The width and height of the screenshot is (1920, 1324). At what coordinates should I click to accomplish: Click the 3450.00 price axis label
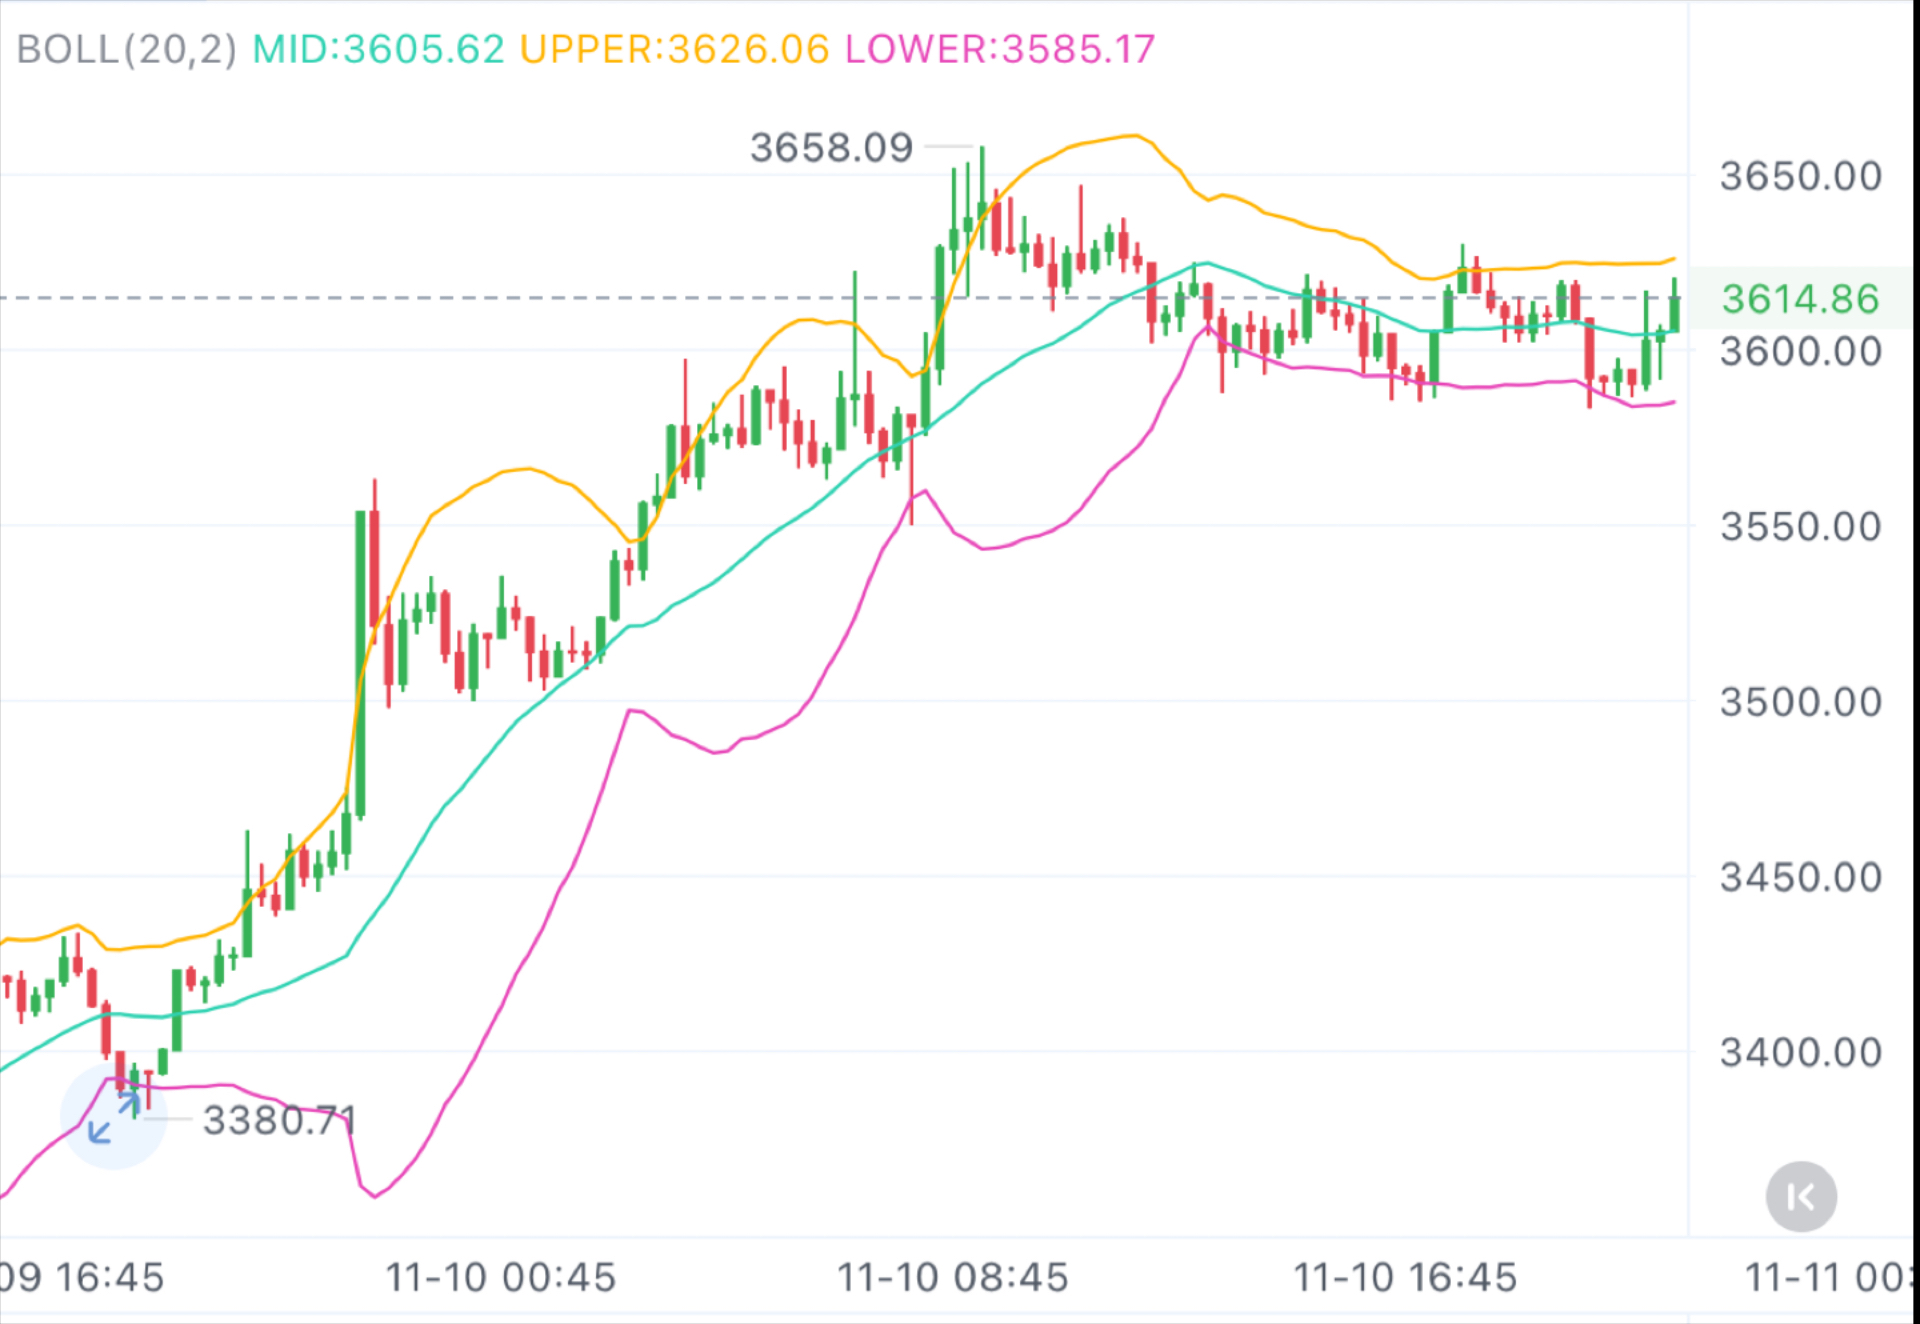[x=1801, y=877]
